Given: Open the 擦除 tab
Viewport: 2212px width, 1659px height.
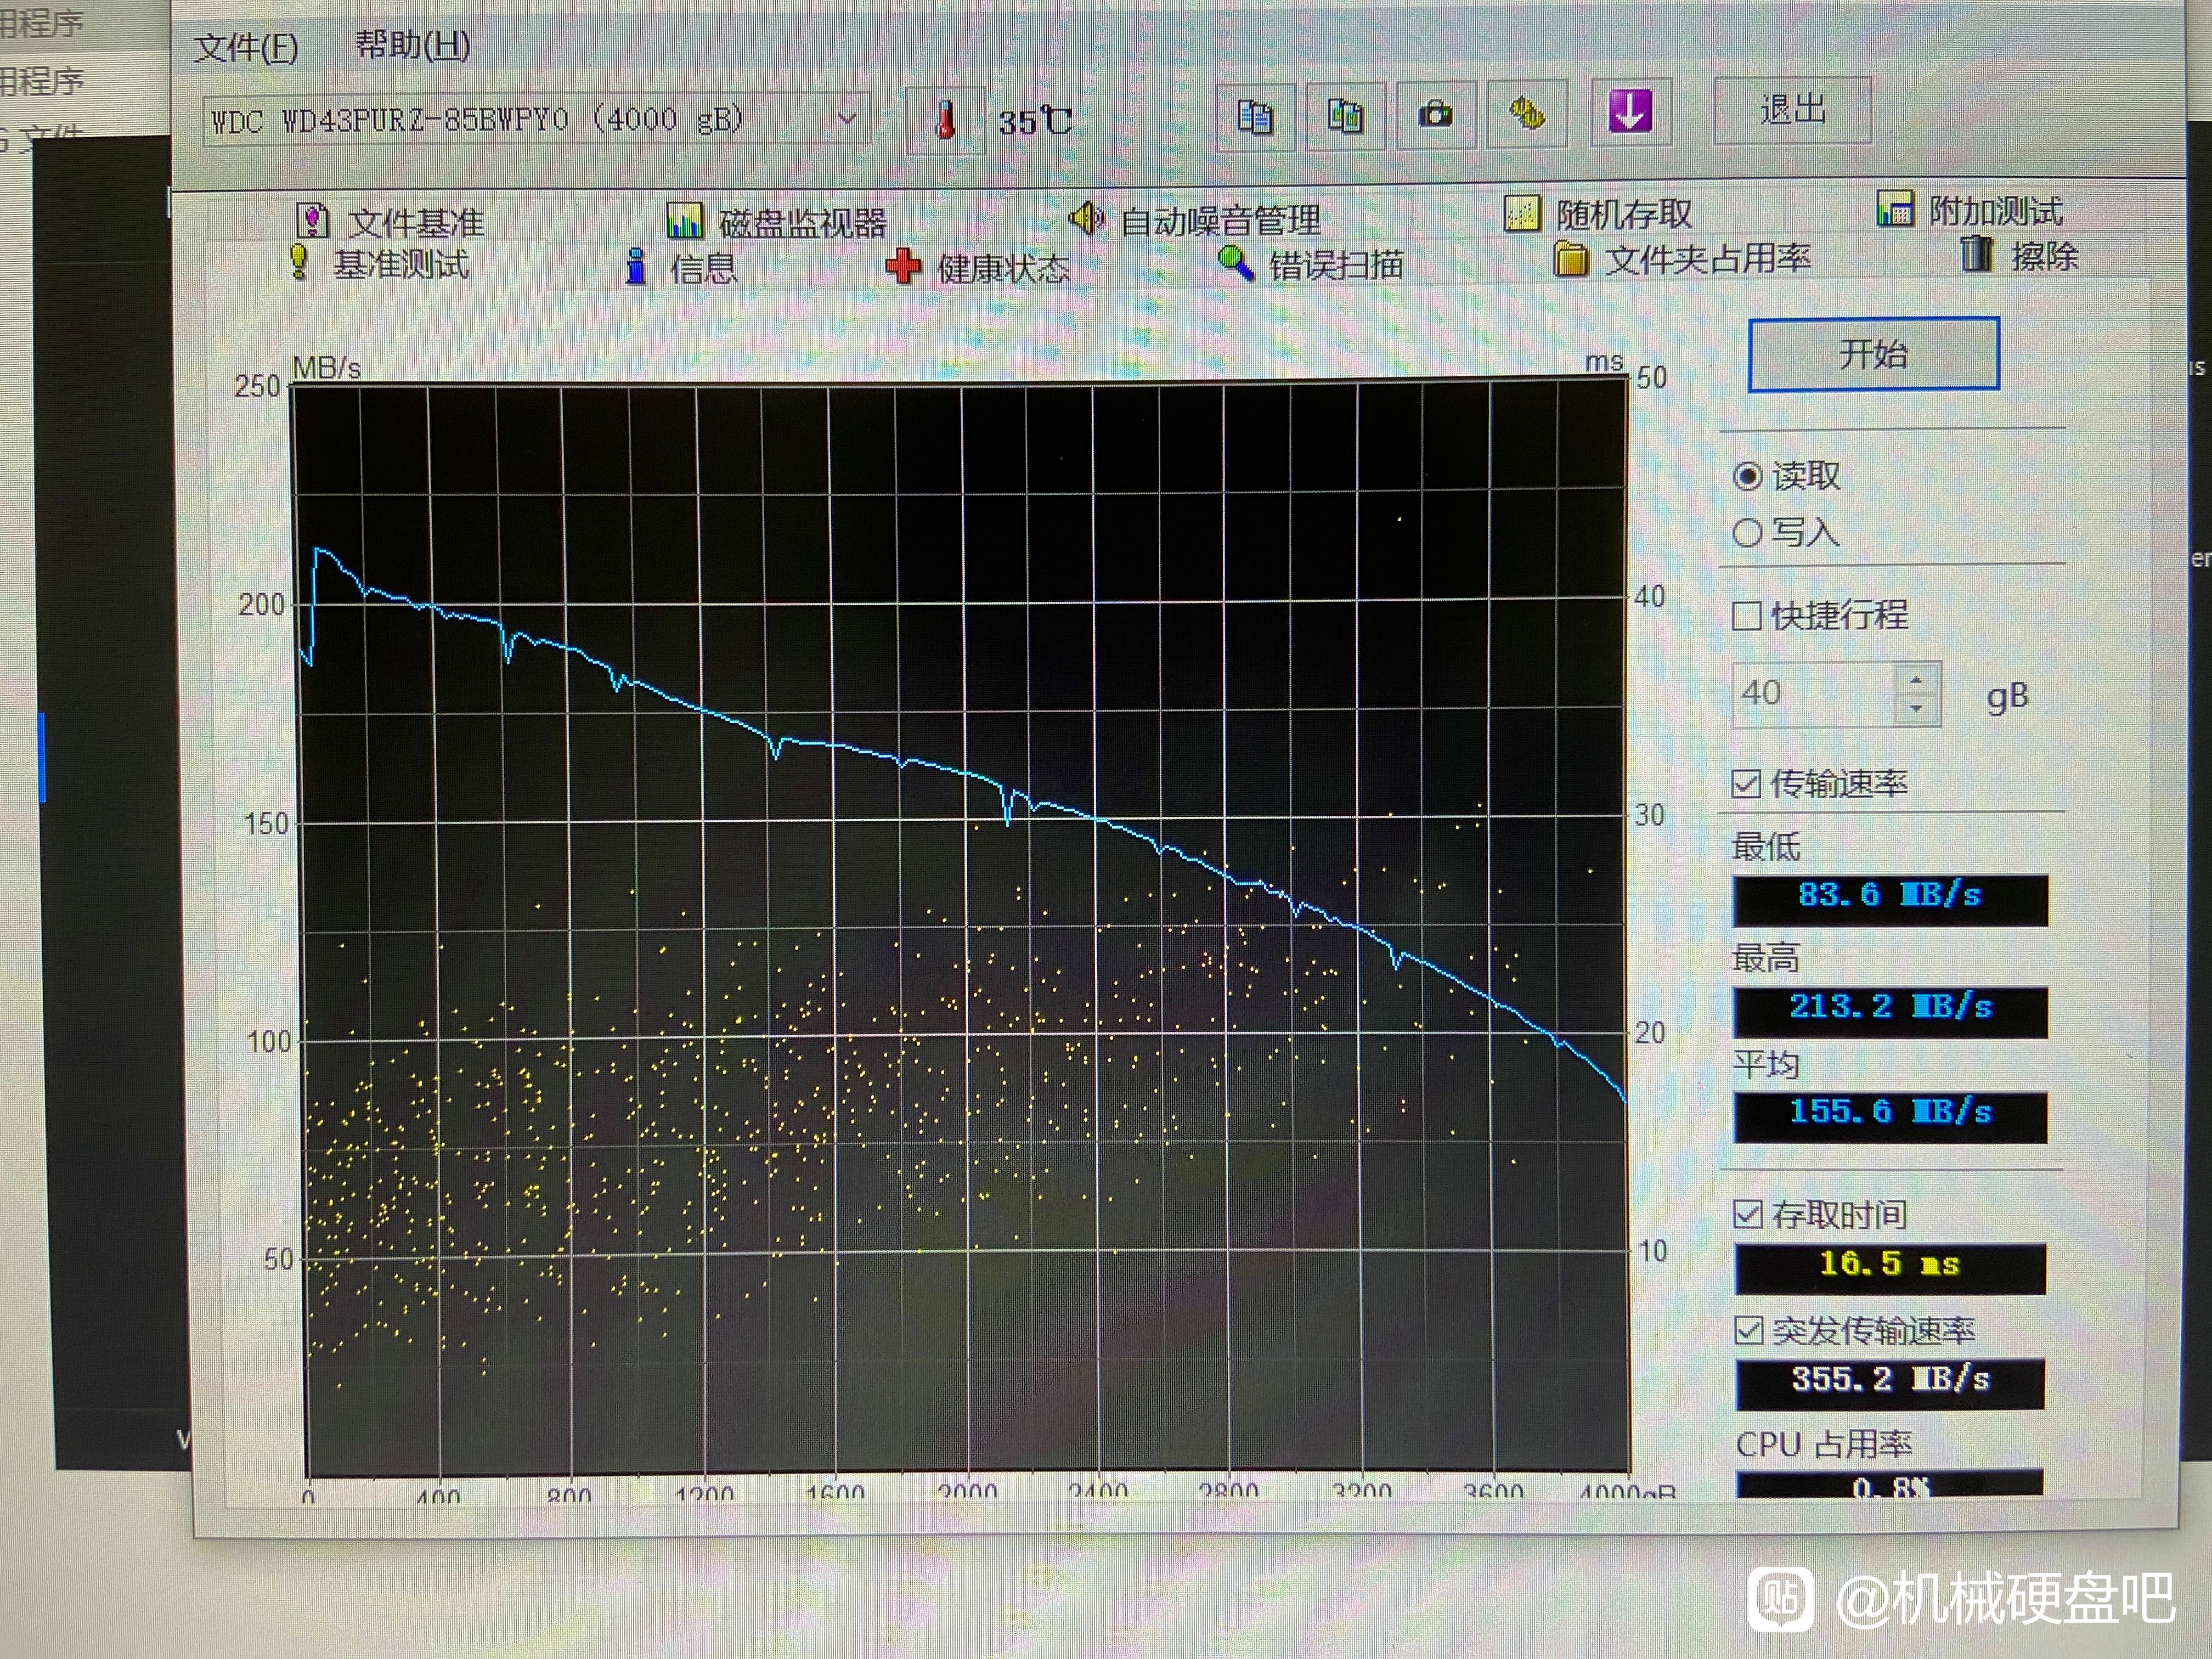Looking at the screenshot, I should [2019, 255].
